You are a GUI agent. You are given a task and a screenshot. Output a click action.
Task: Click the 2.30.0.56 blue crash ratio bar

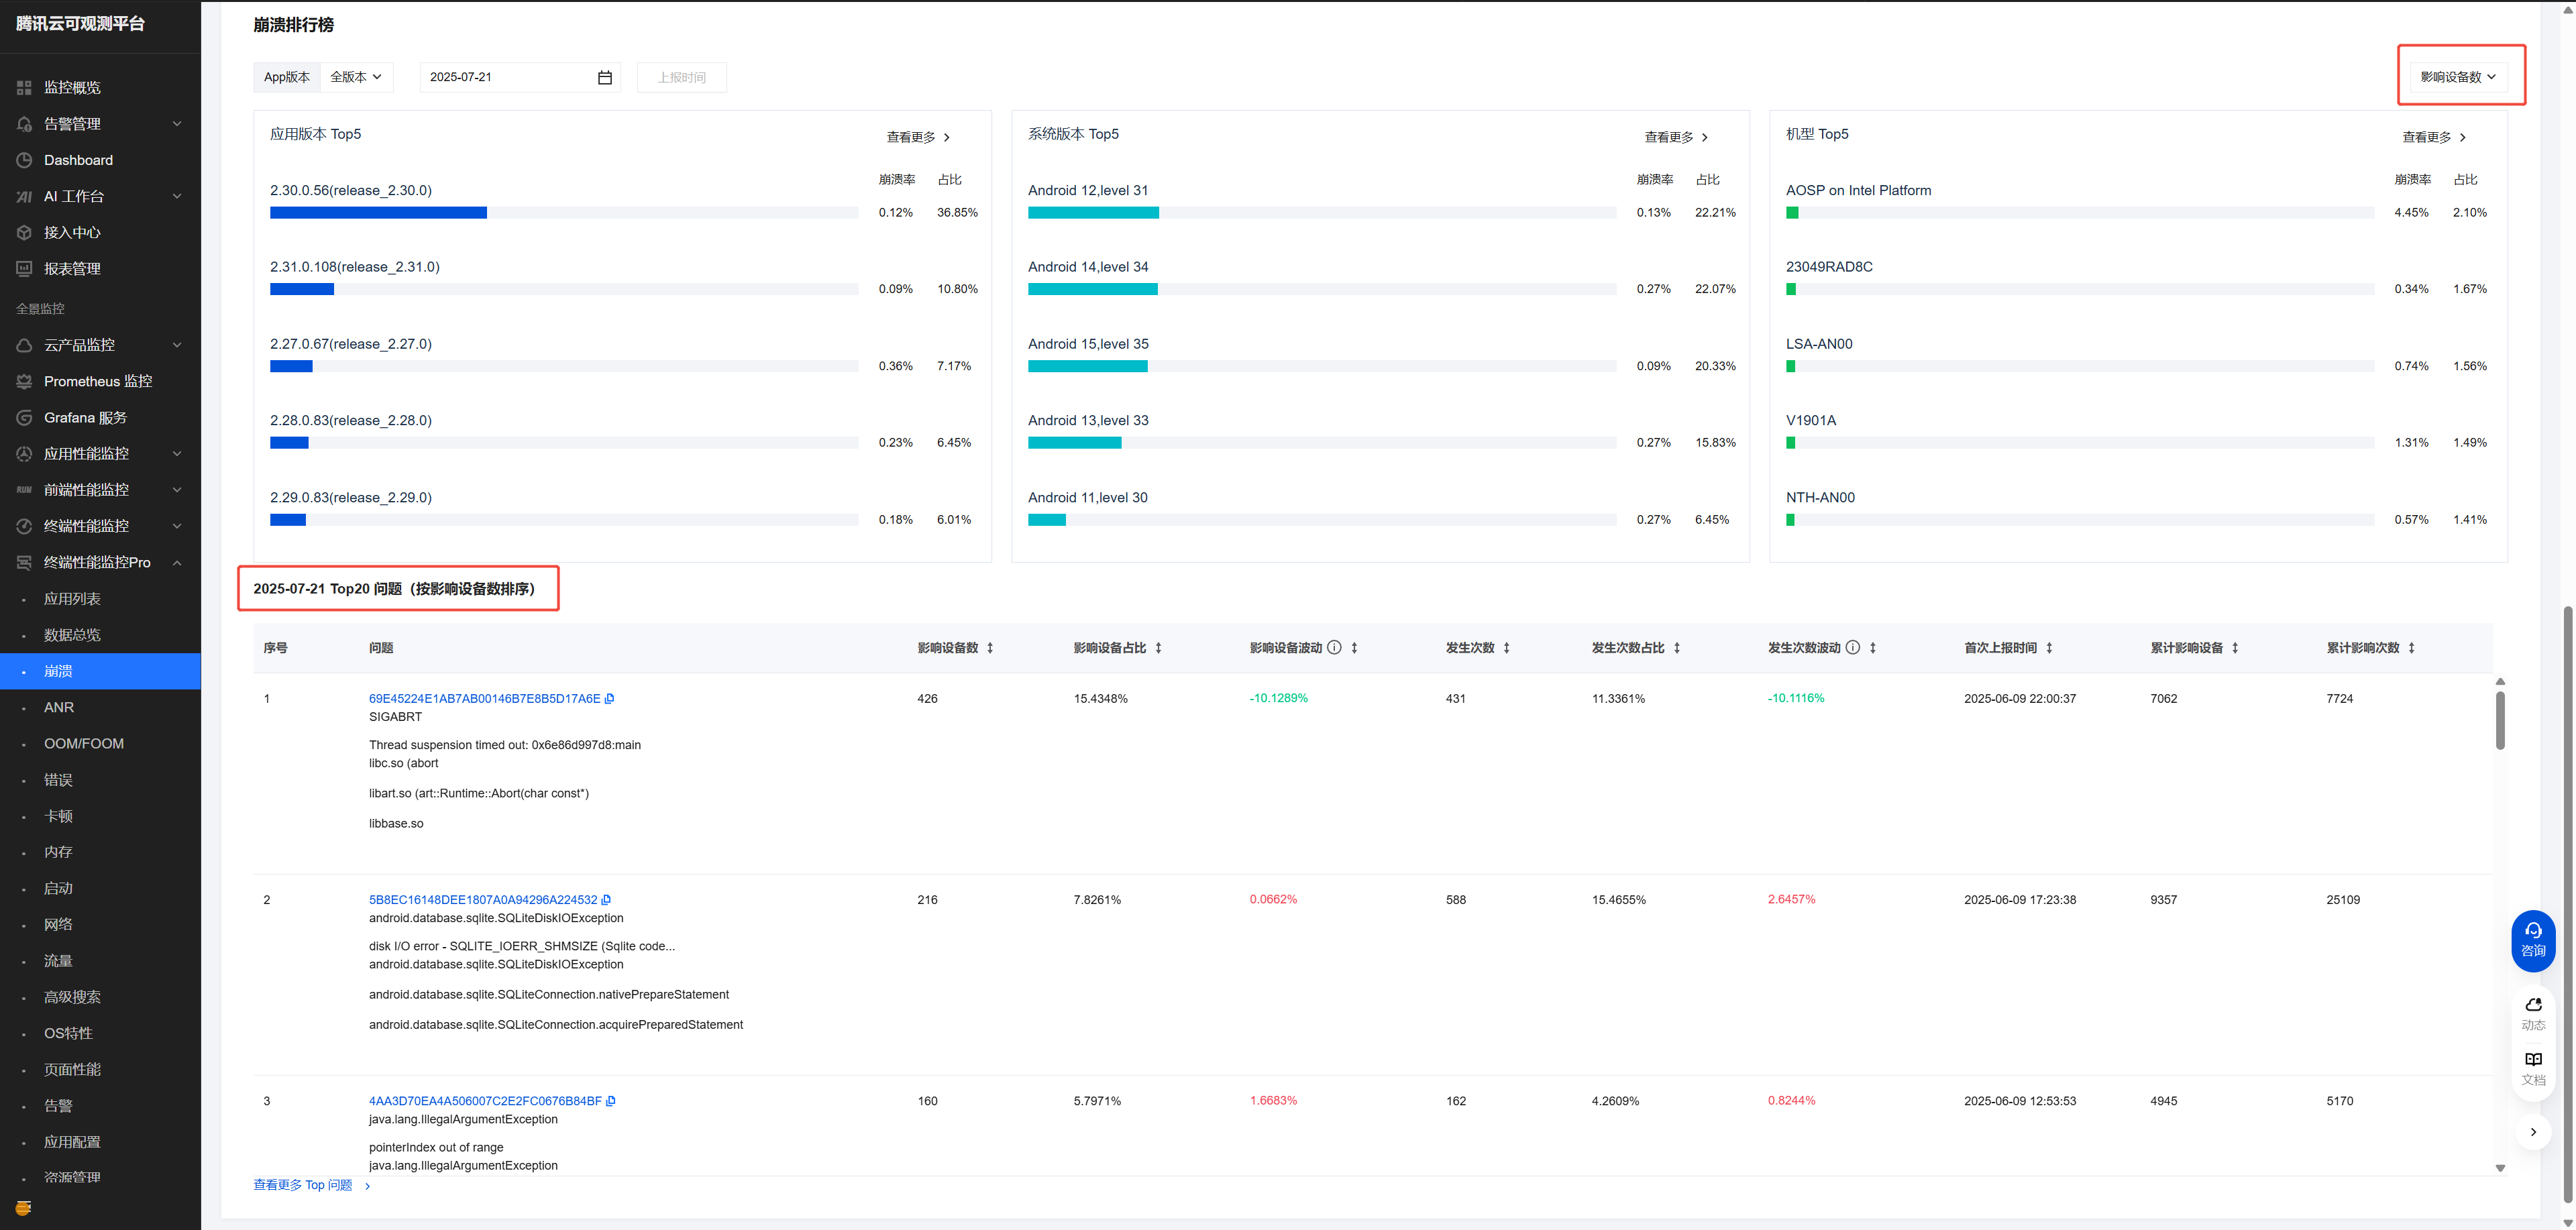click(x=378, y=213)
